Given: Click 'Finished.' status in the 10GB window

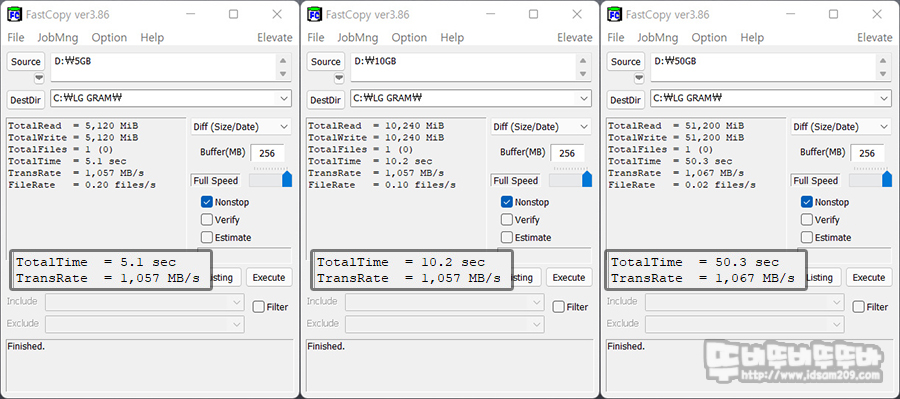Looking at the screenshot, I should coord(326,346).
